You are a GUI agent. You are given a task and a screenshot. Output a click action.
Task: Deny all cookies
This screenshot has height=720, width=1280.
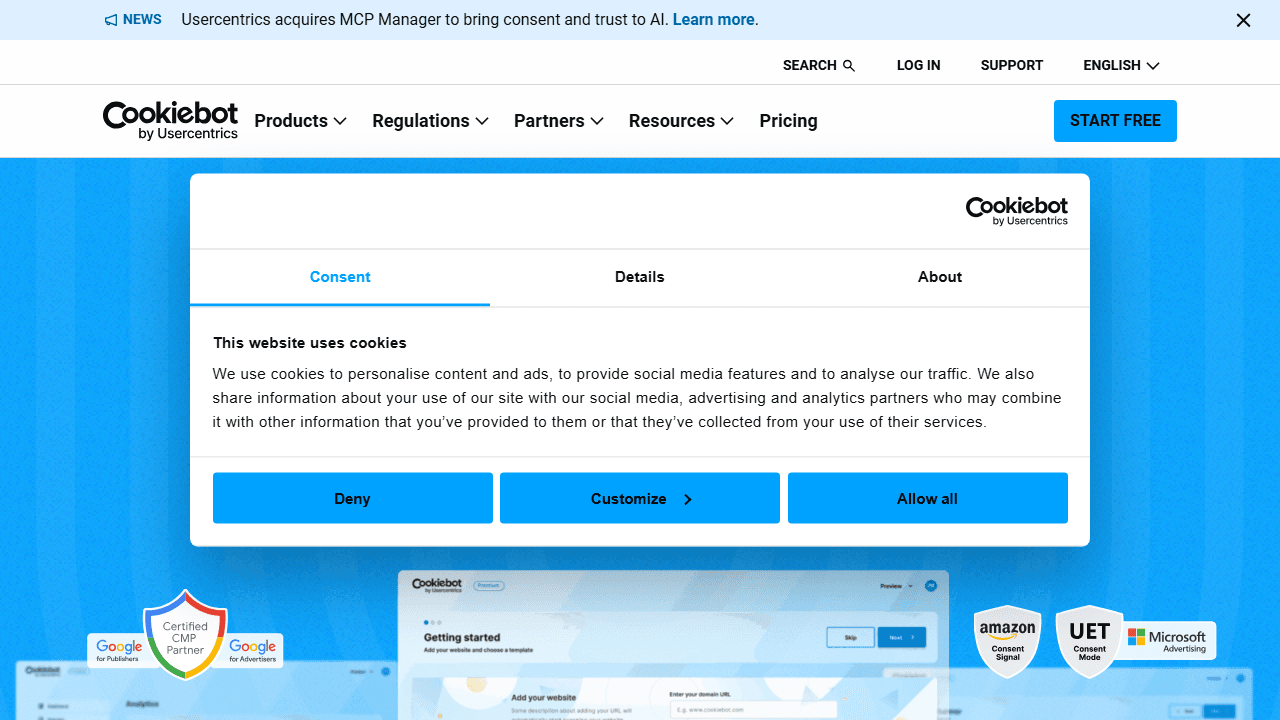pyautogui.click(x=352, y=498)
